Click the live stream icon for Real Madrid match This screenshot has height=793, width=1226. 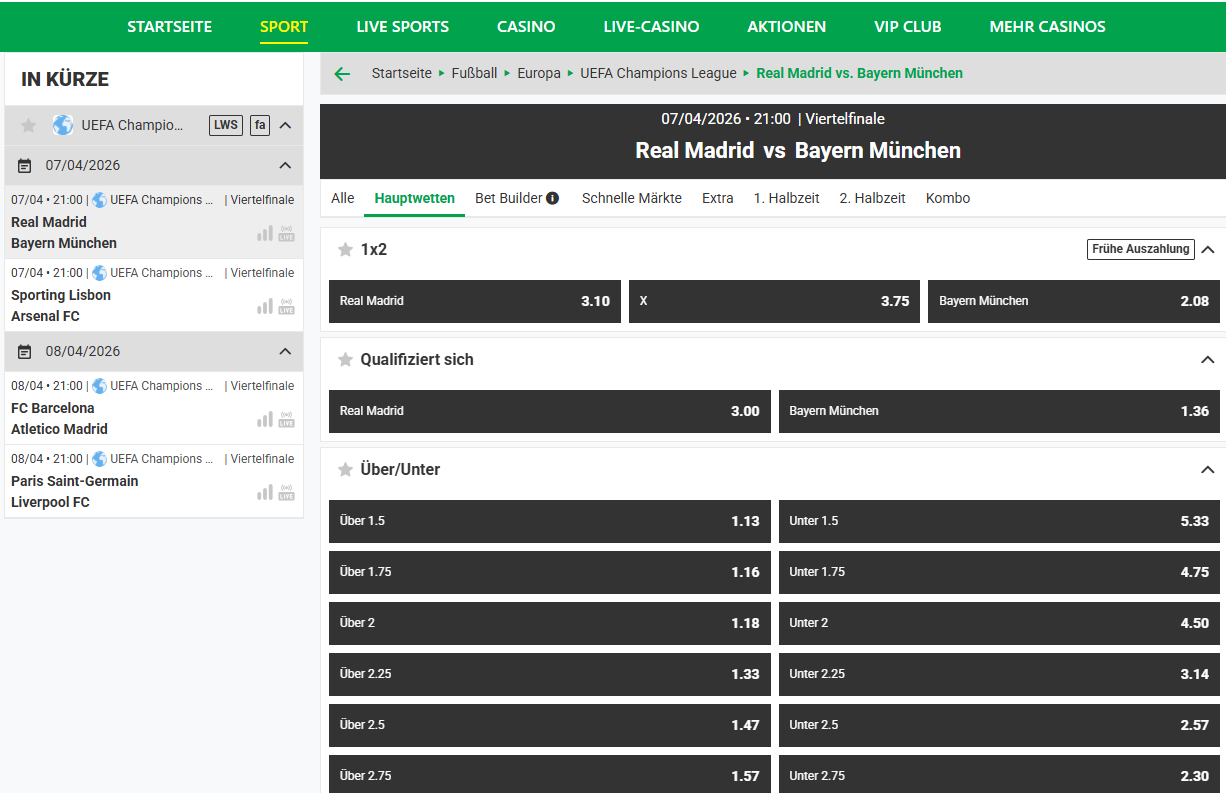click(287, 233)
